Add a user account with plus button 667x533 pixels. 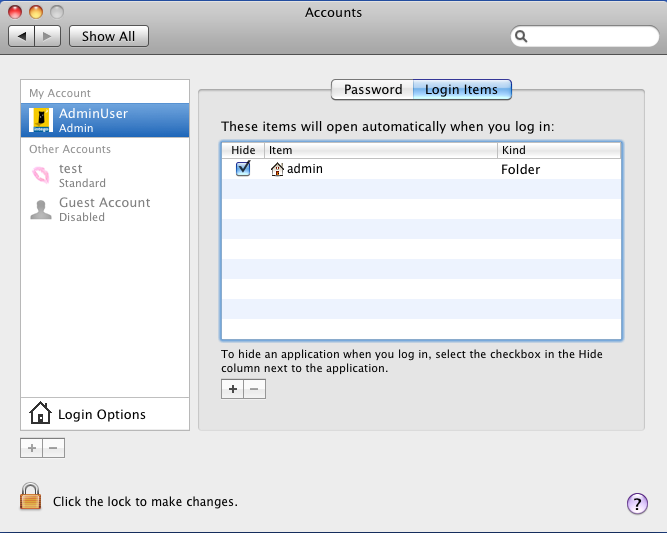pos(31,448)
